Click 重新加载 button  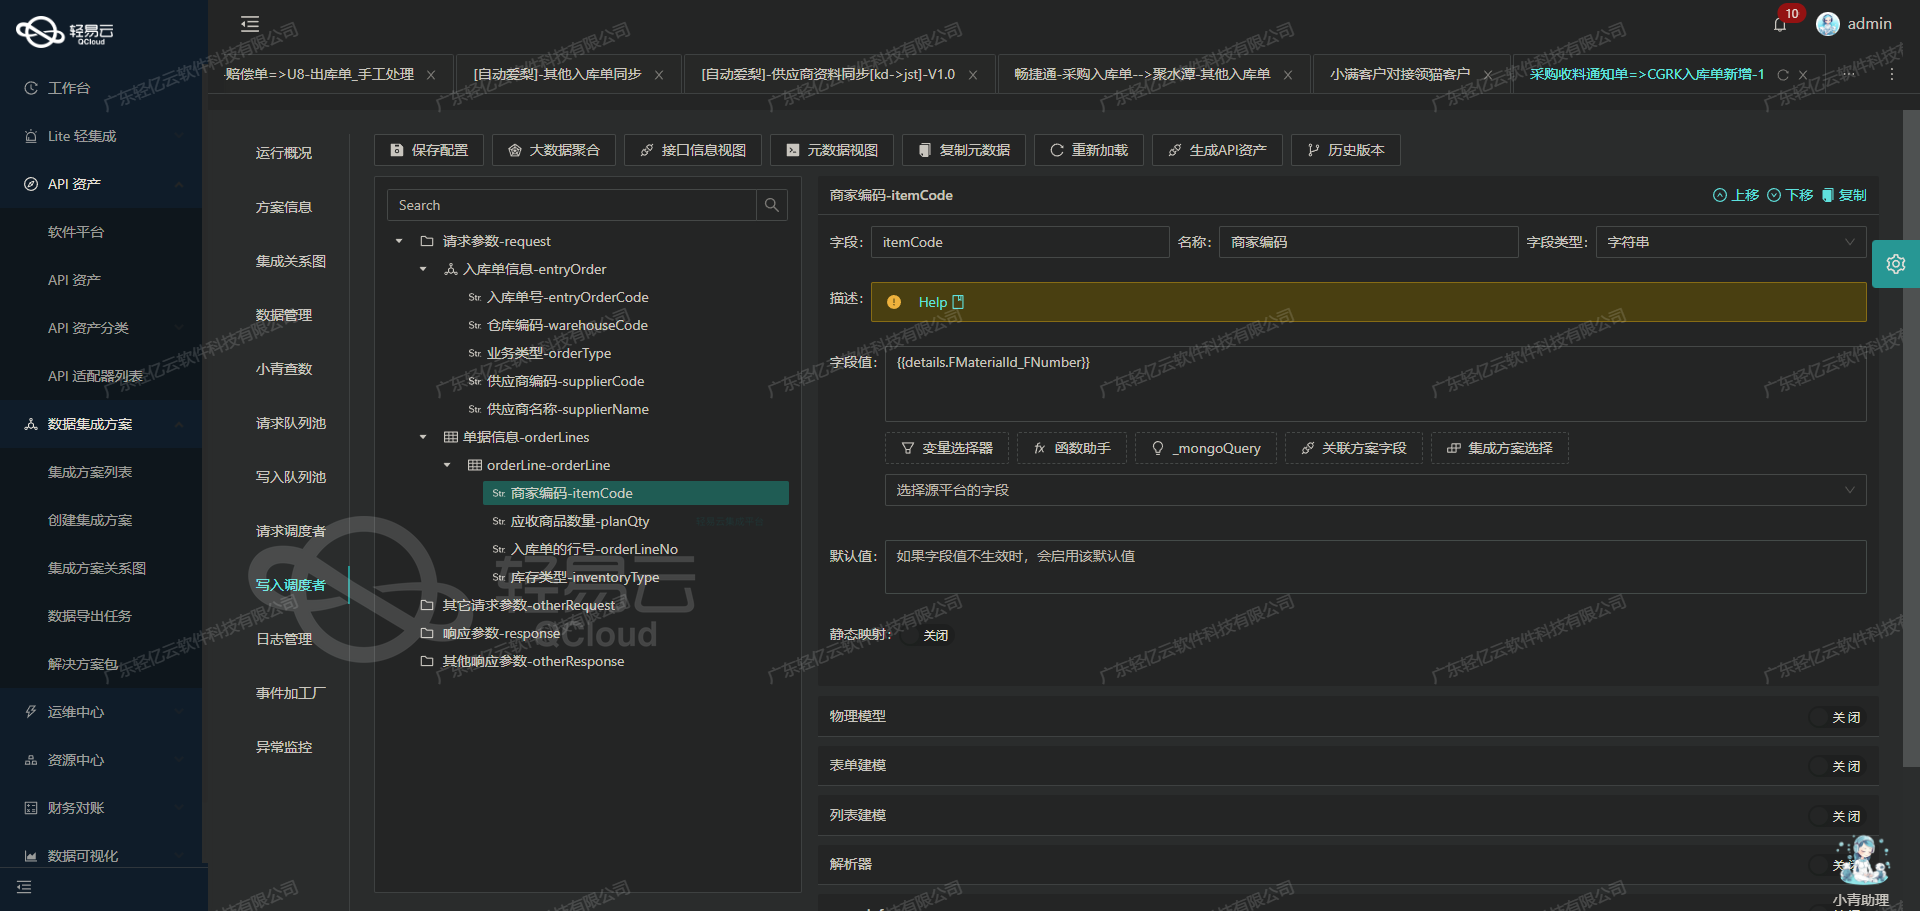1089,150
